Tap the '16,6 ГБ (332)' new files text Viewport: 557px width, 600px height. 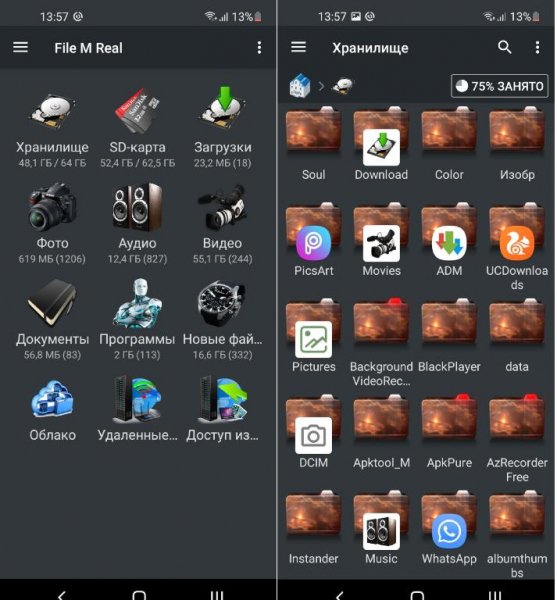(222, 355)
